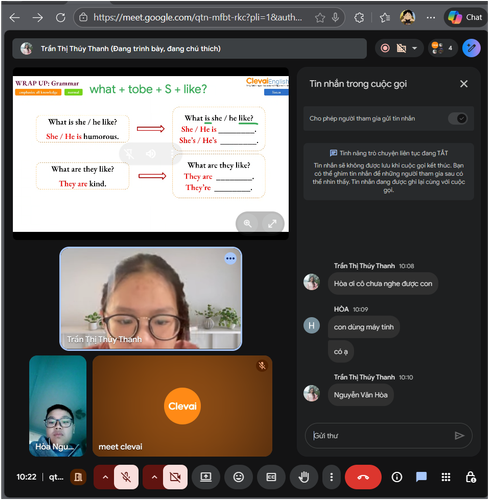Zoom the shared presentation with magnifier
Screen dimensions: 489x500
pos(248,223)
